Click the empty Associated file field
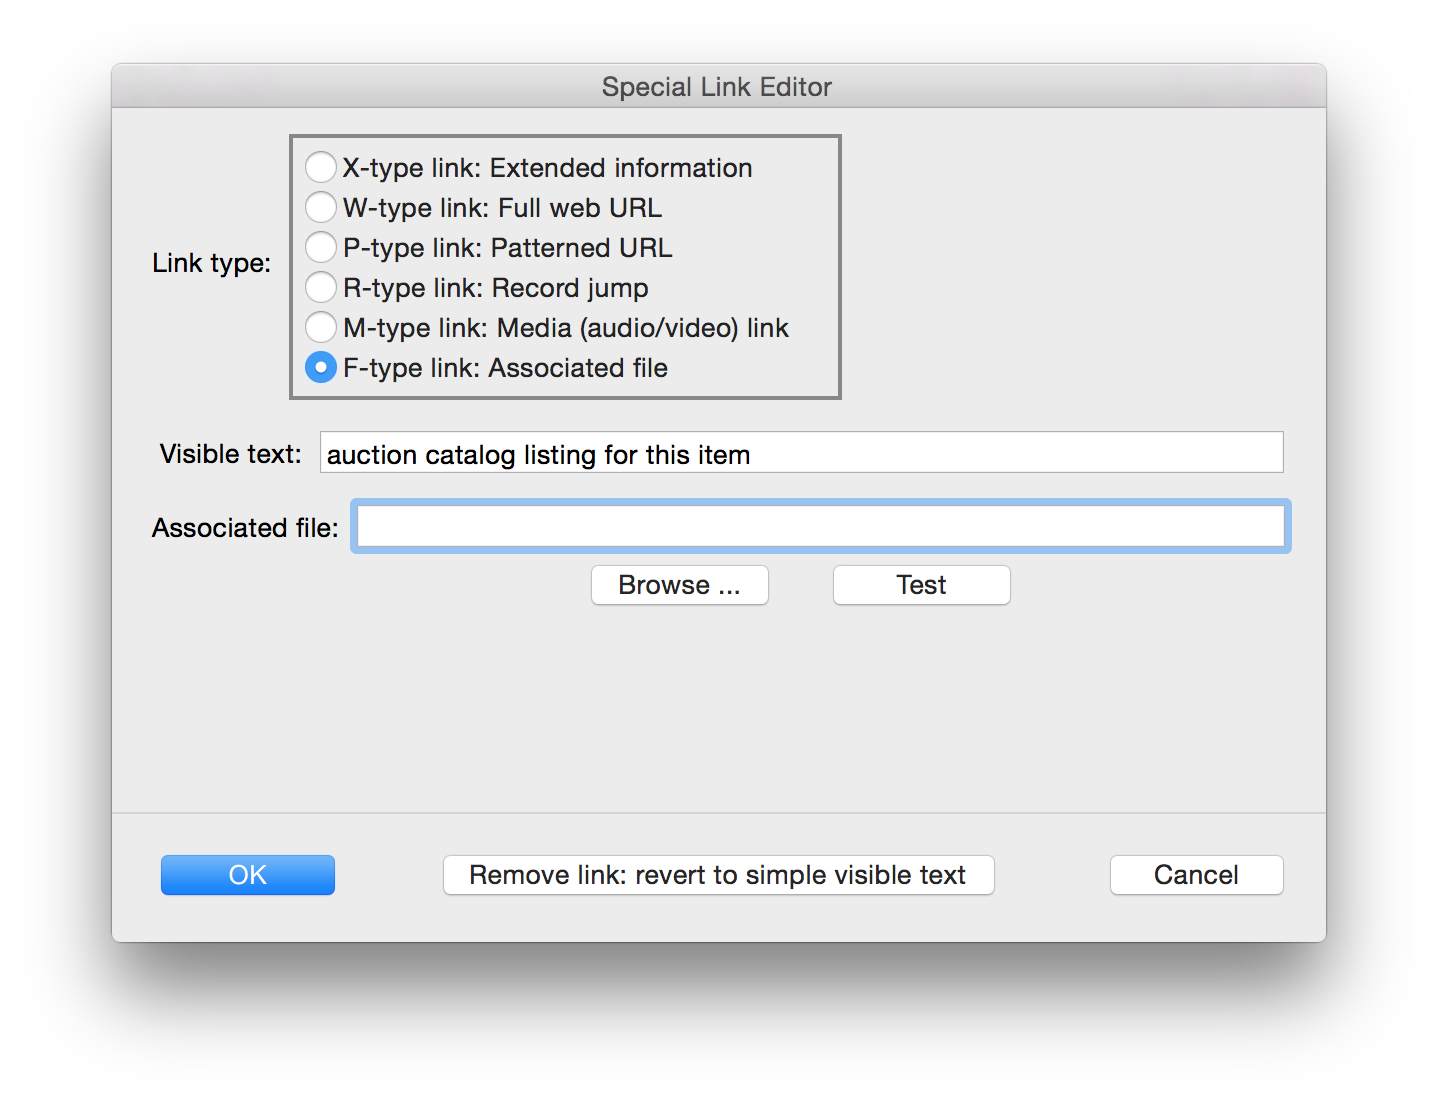The width and height of the screenshot is (1438, 1102). click(820, 525)
